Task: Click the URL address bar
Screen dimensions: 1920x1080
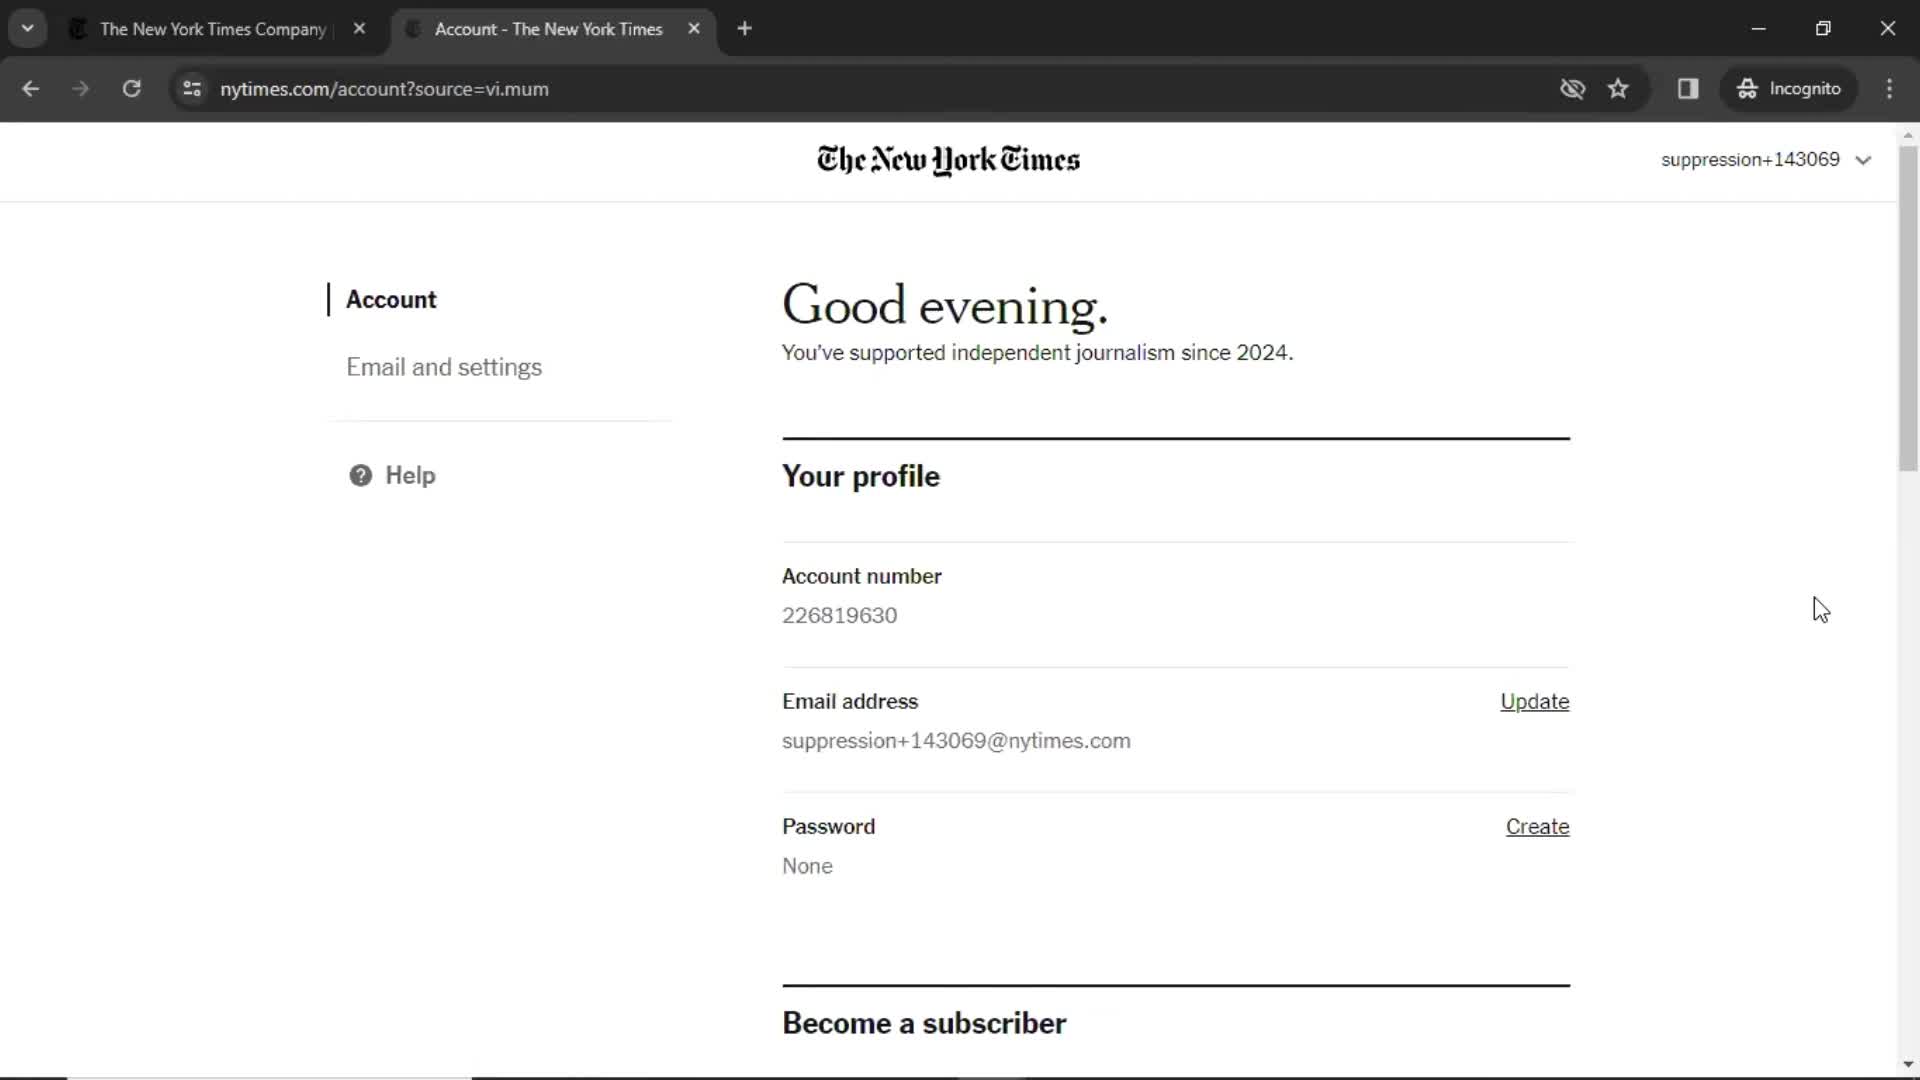Action: pyautogui.click(x=382, y=87)
